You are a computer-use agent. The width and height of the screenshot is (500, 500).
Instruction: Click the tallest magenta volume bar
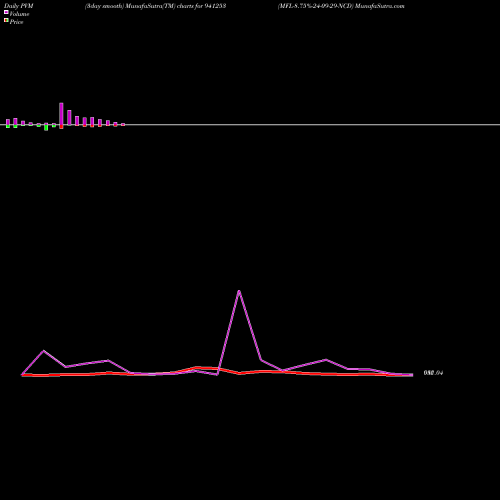tap(61, 114)
